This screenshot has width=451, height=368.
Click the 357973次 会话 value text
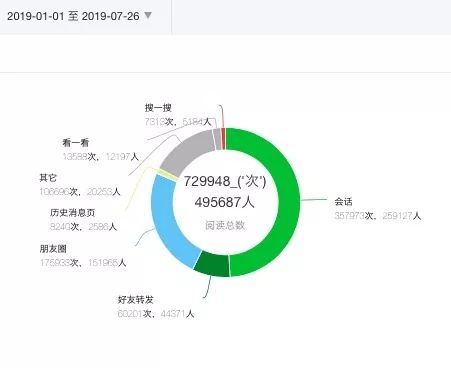tap(354, 216)
